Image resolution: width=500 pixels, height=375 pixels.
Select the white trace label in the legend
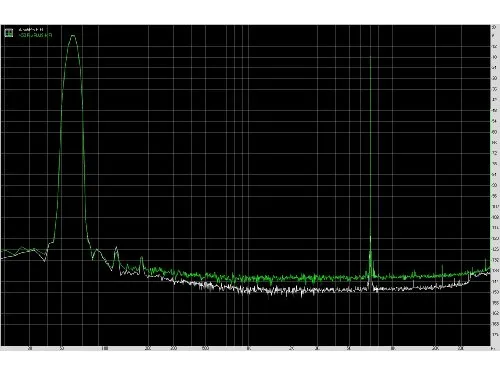pos(31,30)
